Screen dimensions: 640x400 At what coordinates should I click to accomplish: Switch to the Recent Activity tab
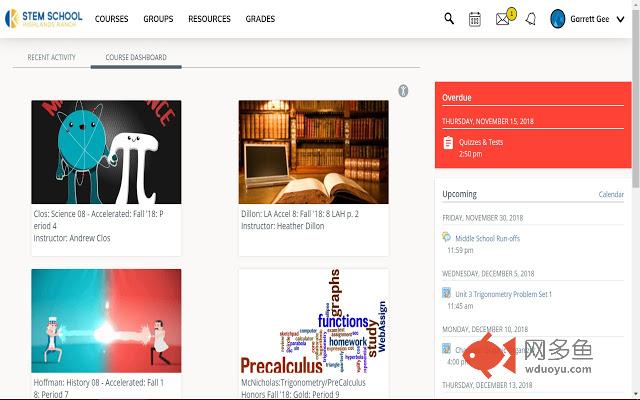pos(51,57)
